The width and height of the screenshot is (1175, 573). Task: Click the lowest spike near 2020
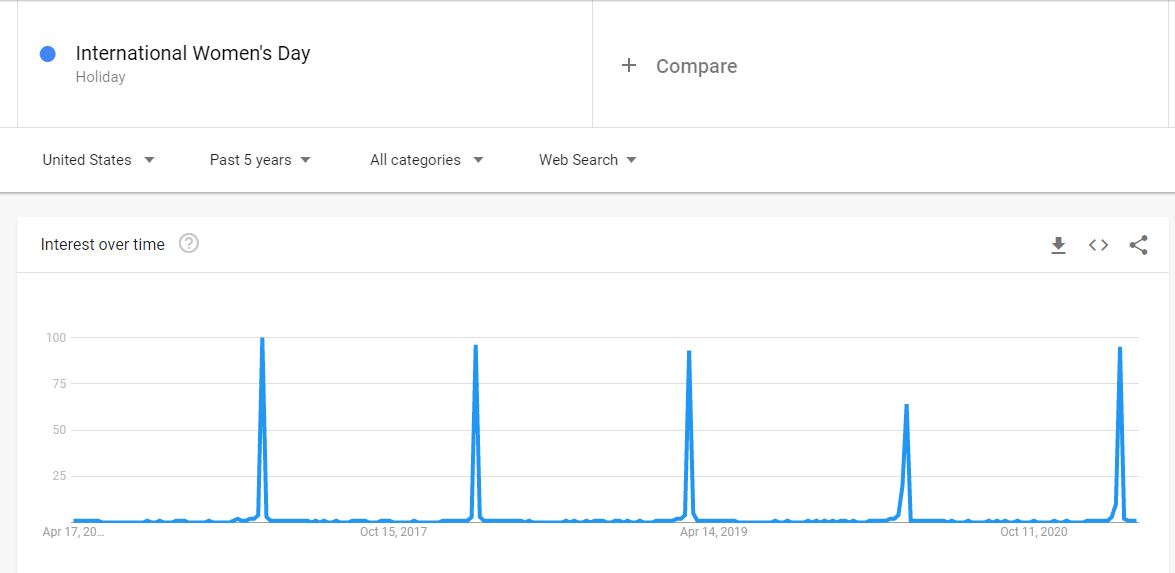coord(906,405)
